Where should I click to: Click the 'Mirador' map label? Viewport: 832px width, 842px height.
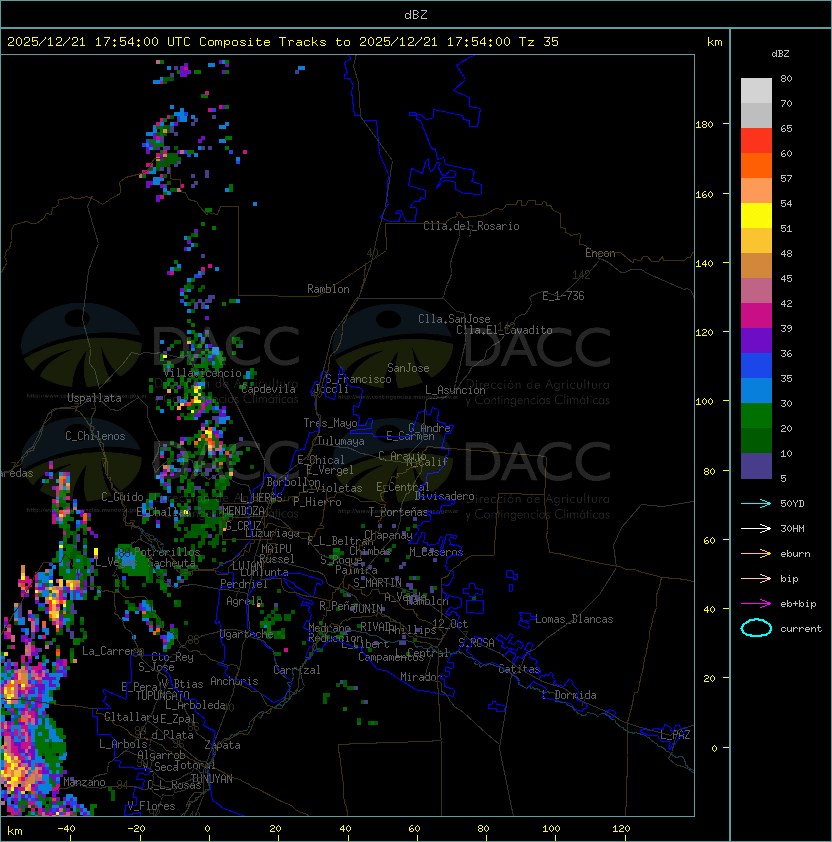pos(421,677)
